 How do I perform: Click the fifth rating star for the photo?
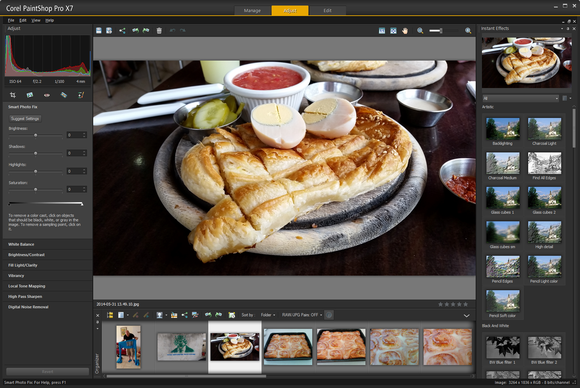click(x=466, y=304)
